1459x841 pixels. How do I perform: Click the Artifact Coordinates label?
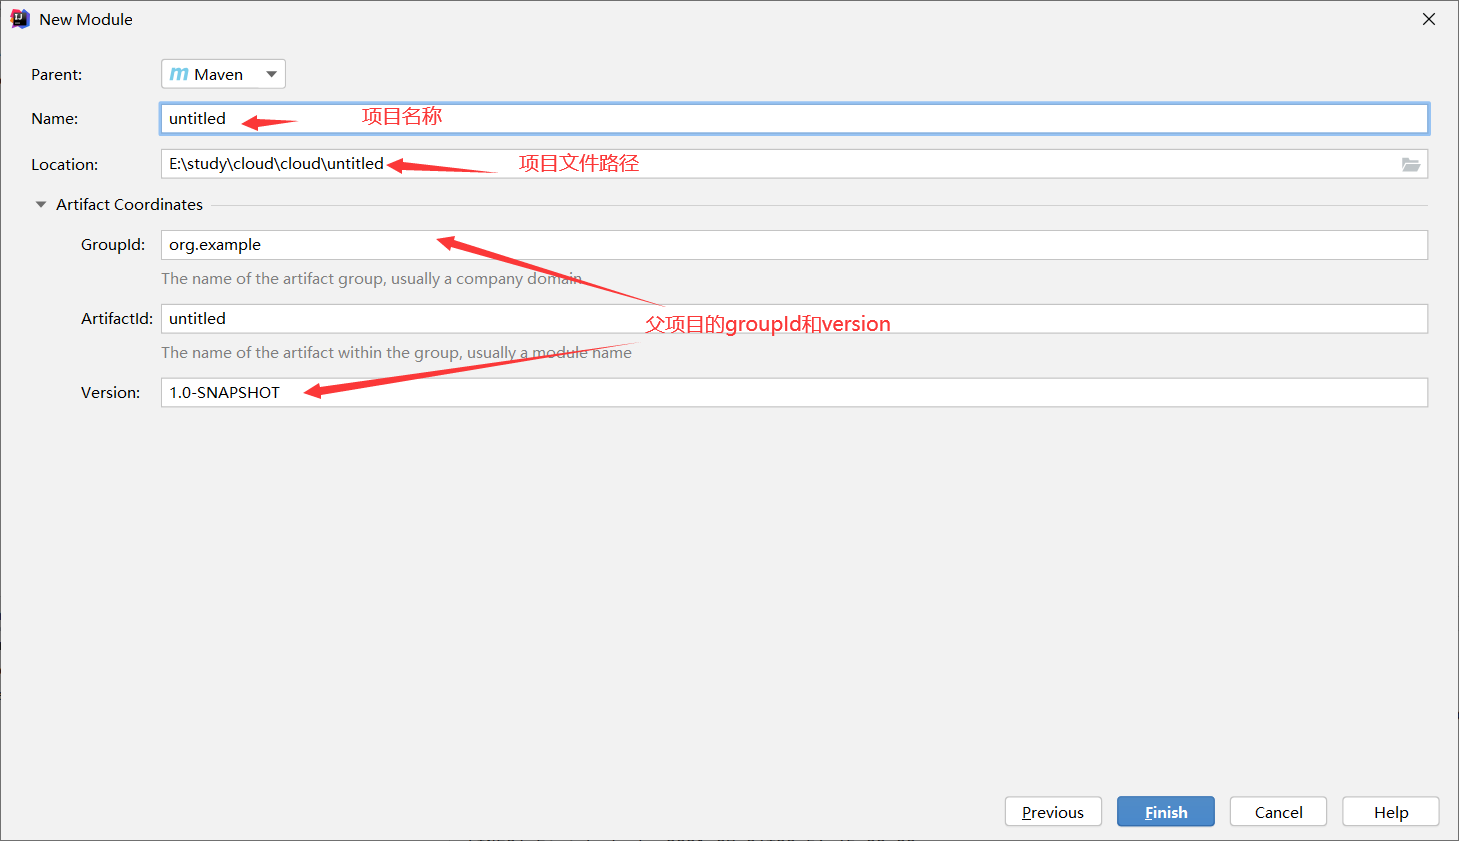click(x=129, y=204)
